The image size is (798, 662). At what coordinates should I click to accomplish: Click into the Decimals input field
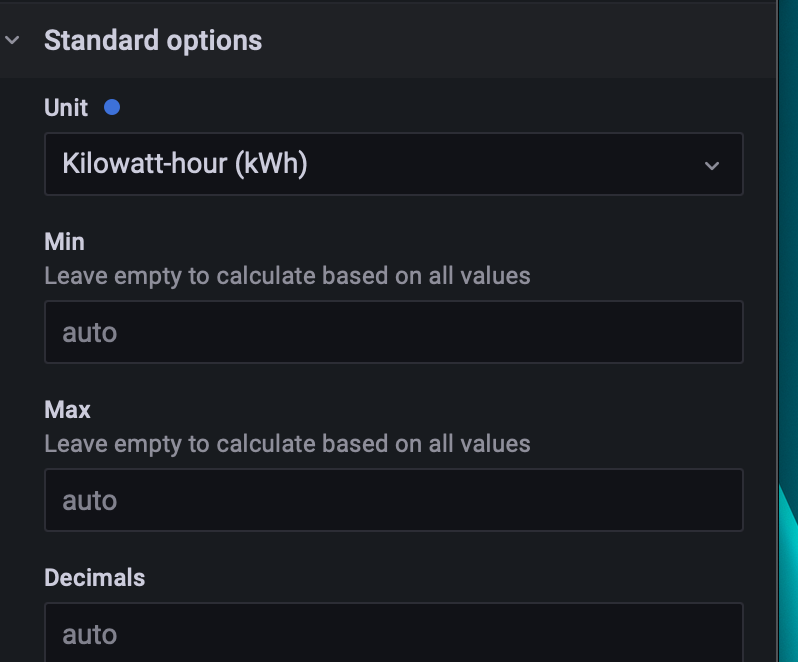393,634
